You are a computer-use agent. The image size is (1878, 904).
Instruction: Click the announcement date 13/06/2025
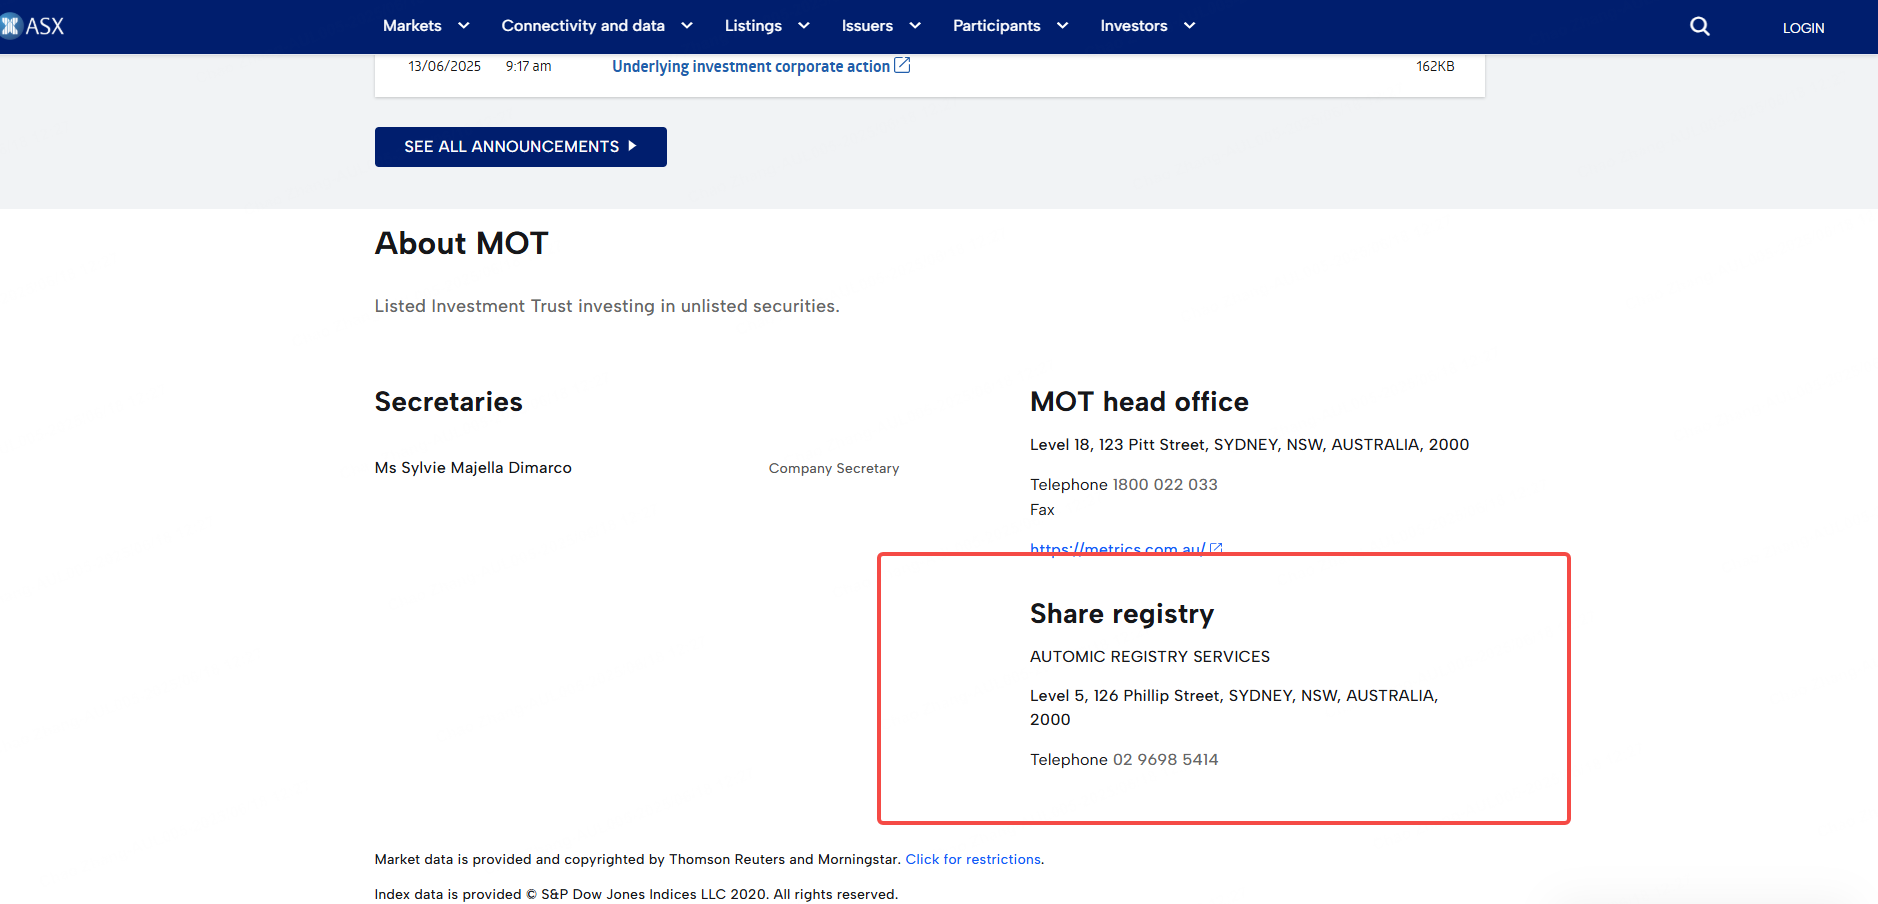(444, 66)
